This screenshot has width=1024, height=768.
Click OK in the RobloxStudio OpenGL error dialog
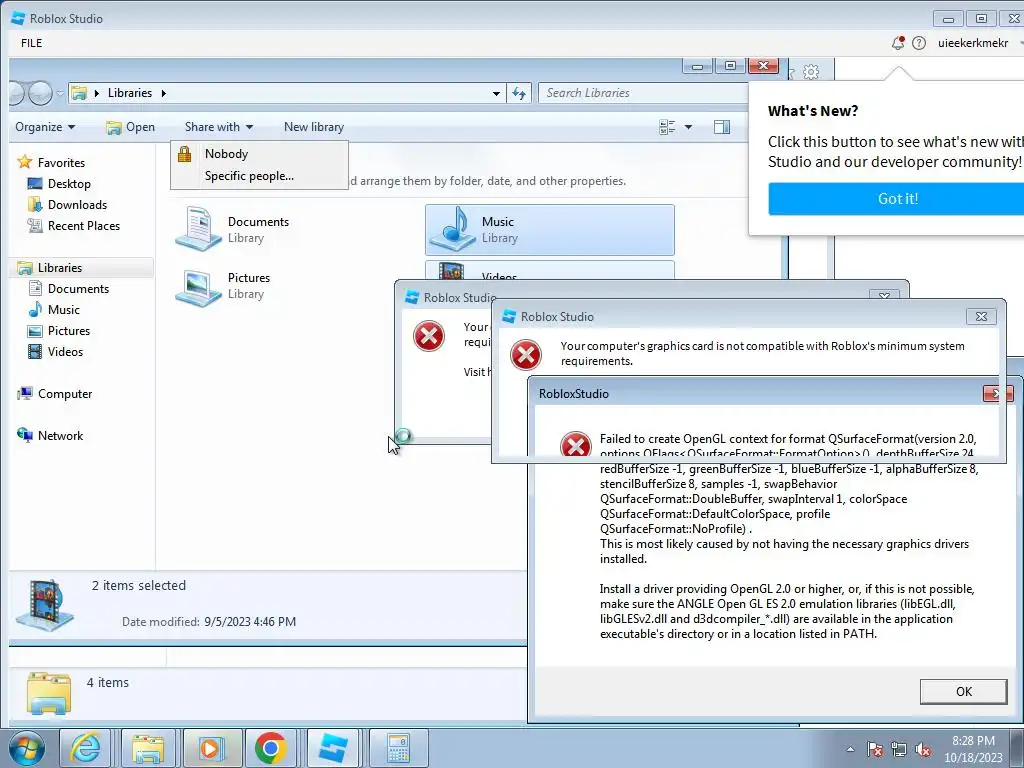pyautogui.click(x=963, y=692)
